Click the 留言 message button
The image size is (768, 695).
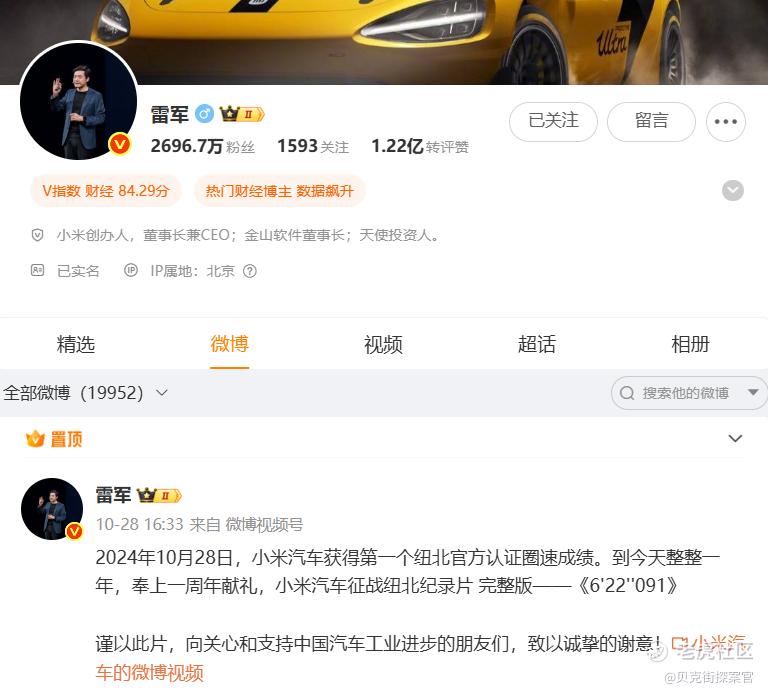651,121
